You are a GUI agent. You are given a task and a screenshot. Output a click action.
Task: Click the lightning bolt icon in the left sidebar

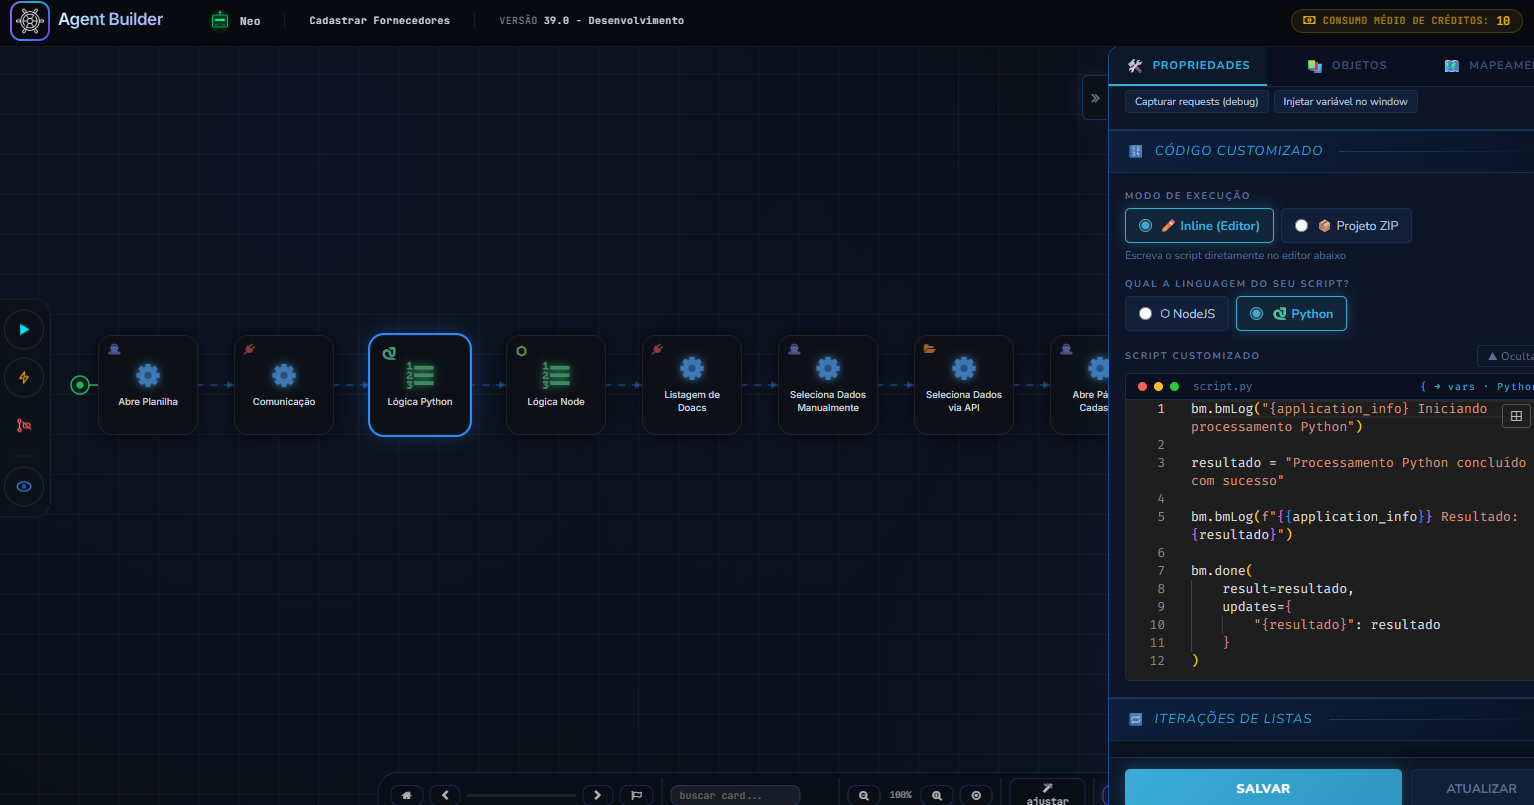[24, 377]
